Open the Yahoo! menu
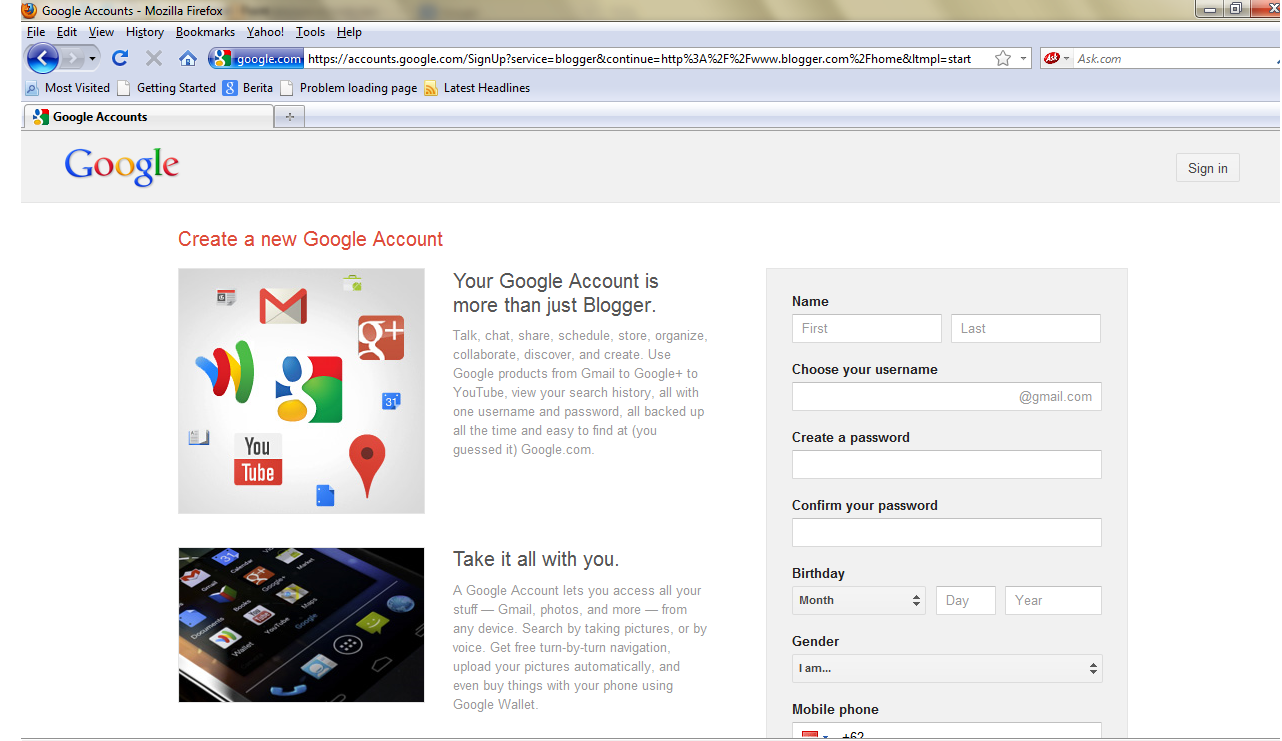1282x741 pixels. point(266,32)
